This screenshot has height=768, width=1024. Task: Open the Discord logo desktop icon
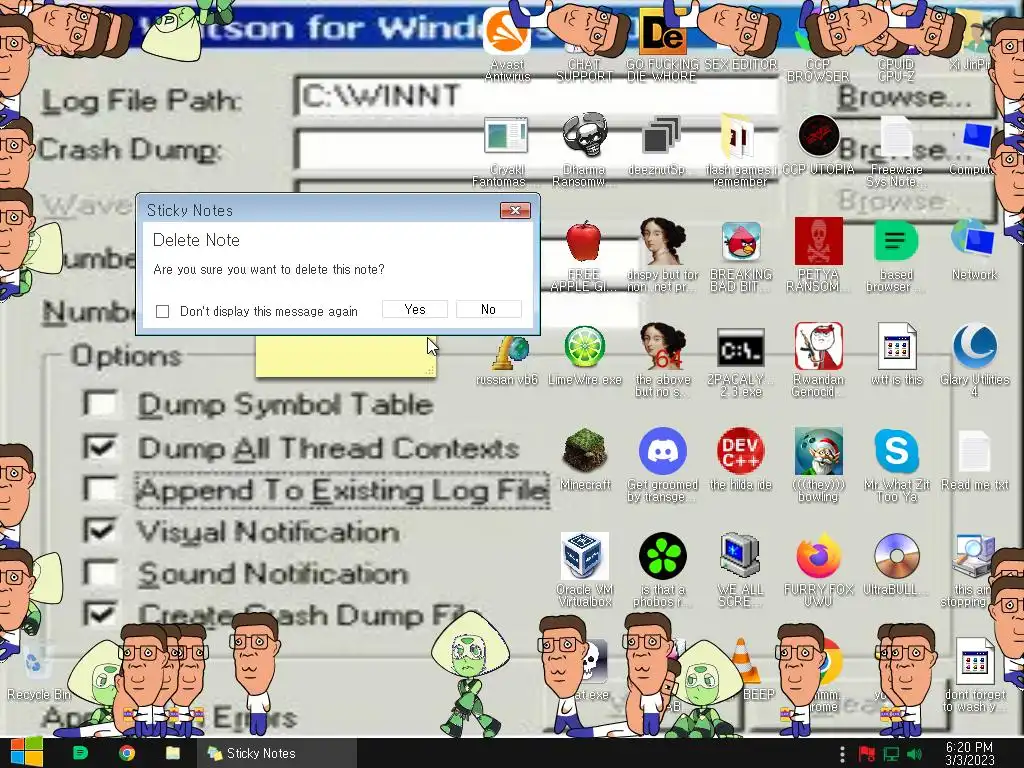coord(662,451)
